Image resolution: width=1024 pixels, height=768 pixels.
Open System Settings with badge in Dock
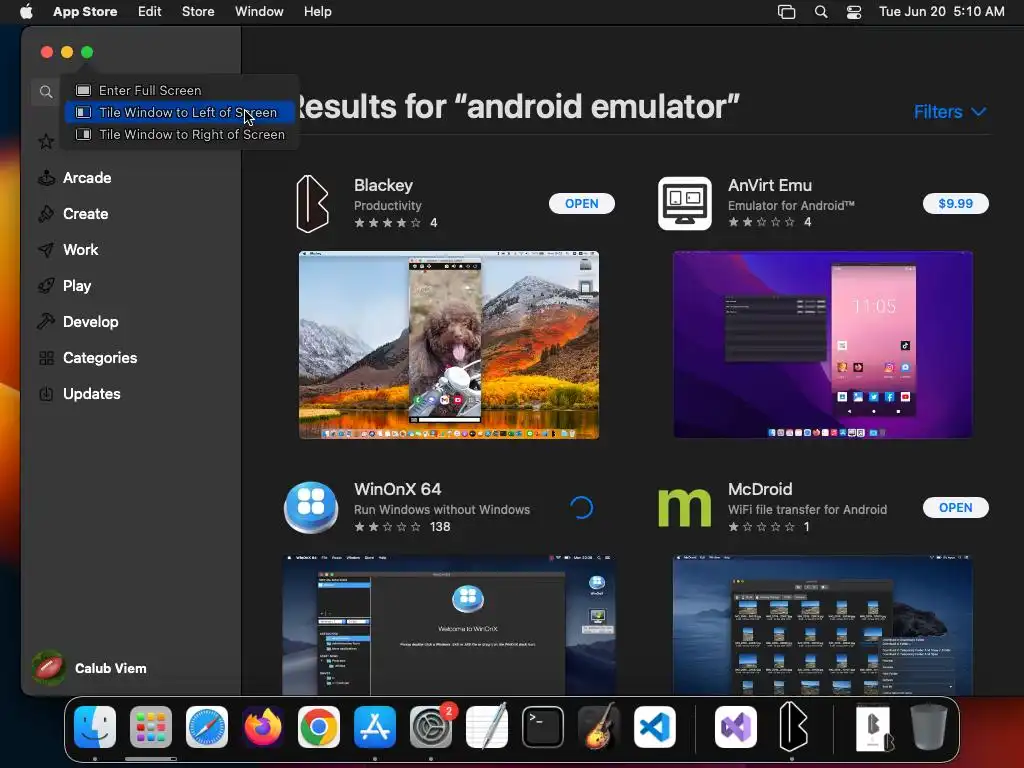[431, 727]
